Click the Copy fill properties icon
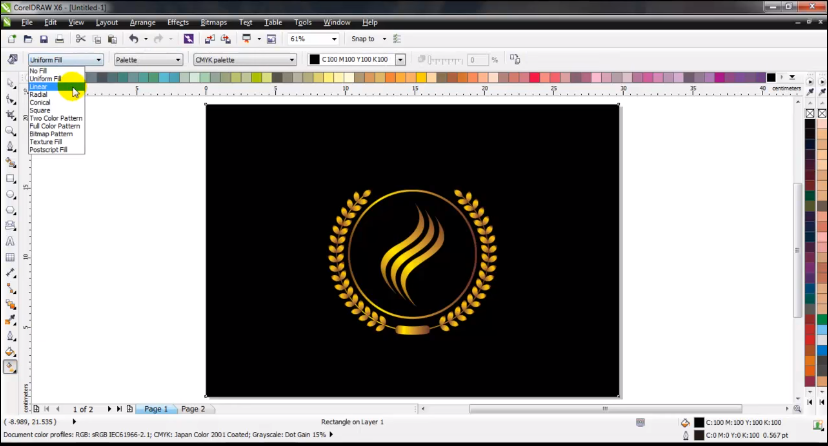 pyautogui.click(x=515, y=59)
